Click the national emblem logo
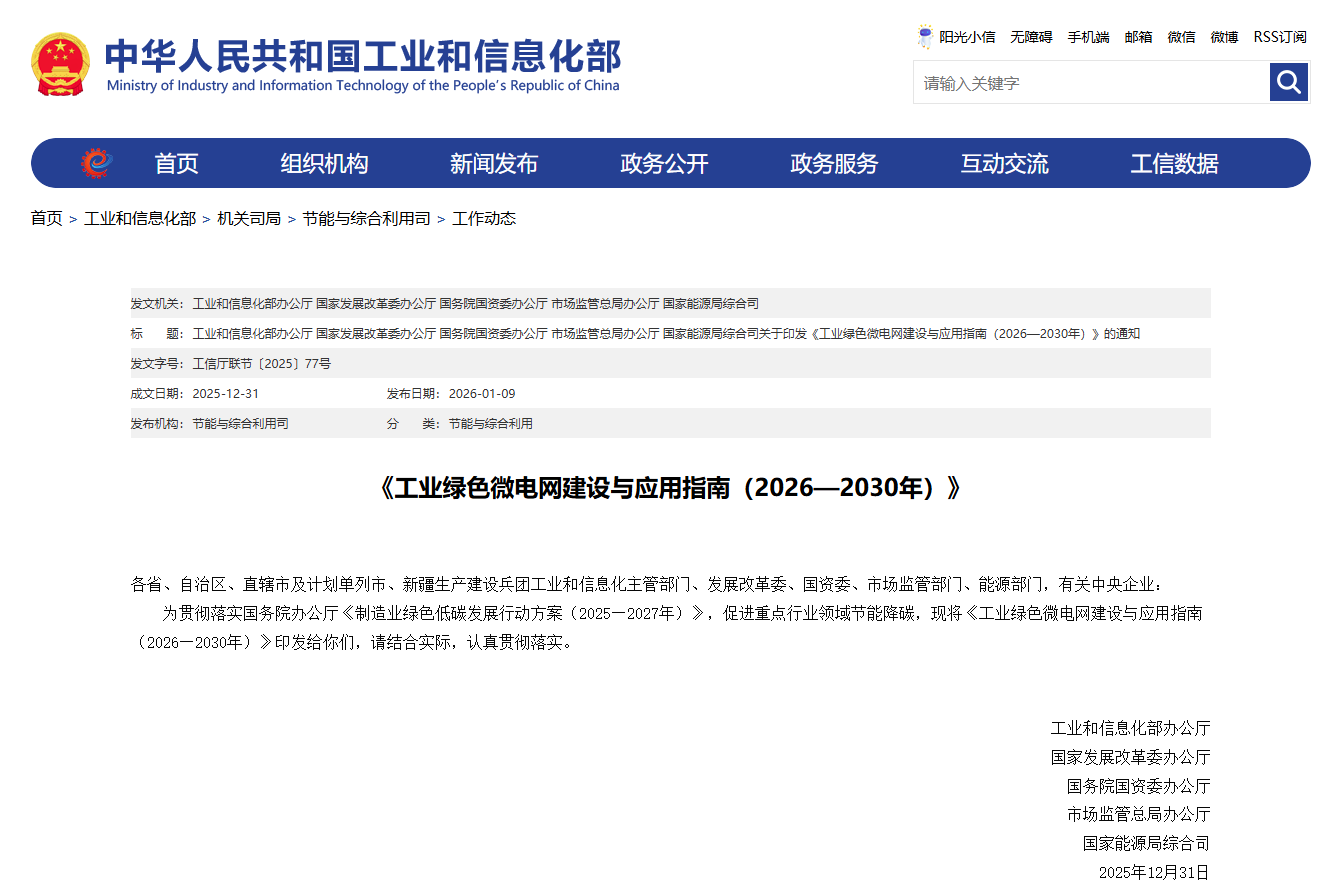Viewport: 1332px width, 886px height. pyautogui.click(x=60, y=64)
